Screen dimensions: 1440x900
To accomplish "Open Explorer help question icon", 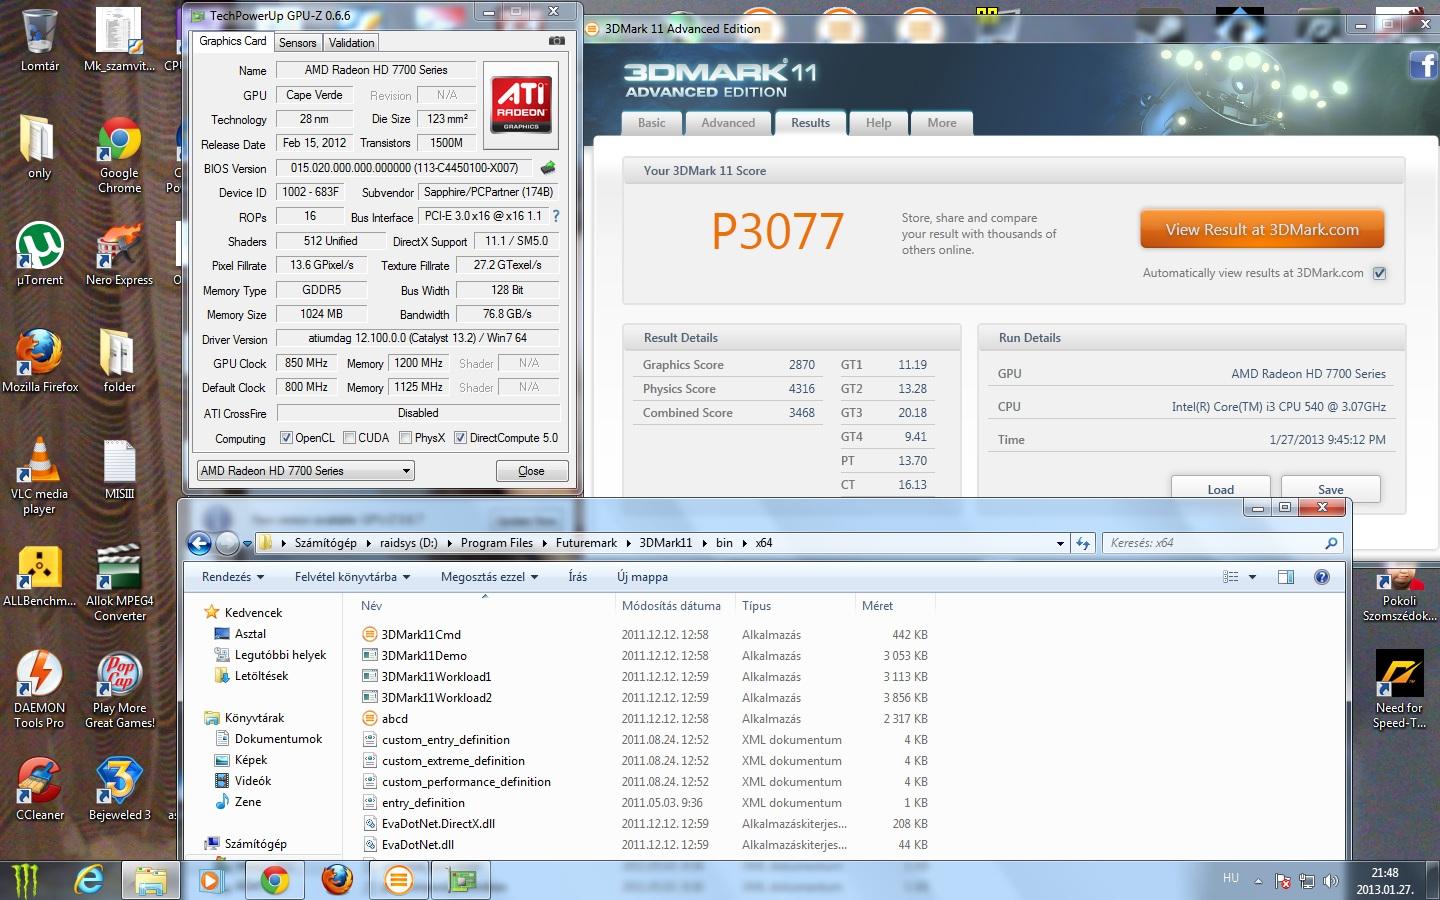I will tap(1322, 577).
